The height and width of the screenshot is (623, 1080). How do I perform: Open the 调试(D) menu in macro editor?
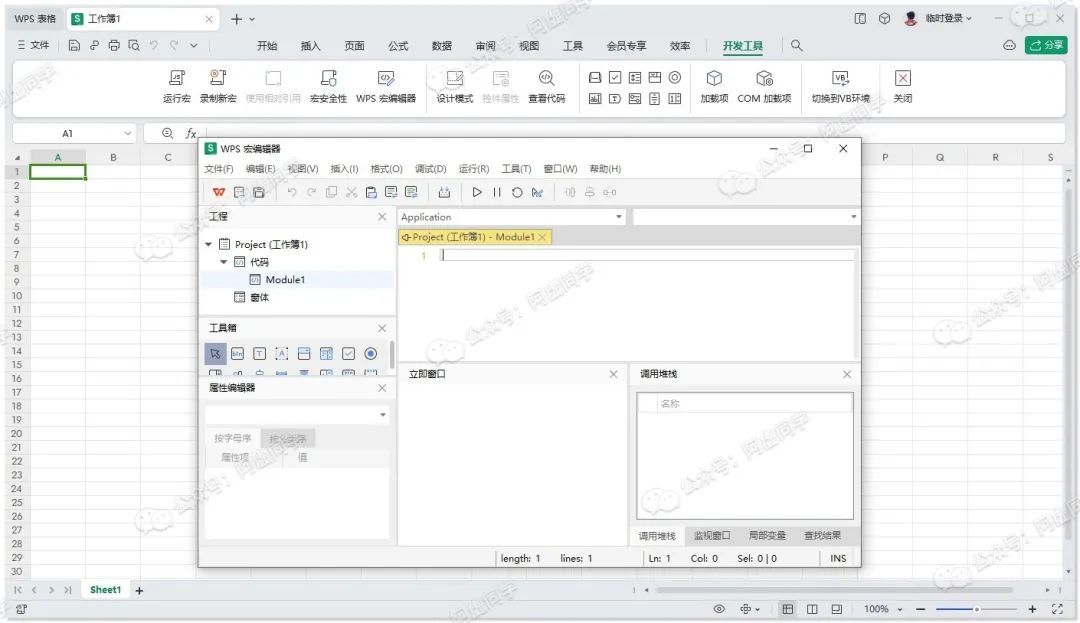[430, 169]
